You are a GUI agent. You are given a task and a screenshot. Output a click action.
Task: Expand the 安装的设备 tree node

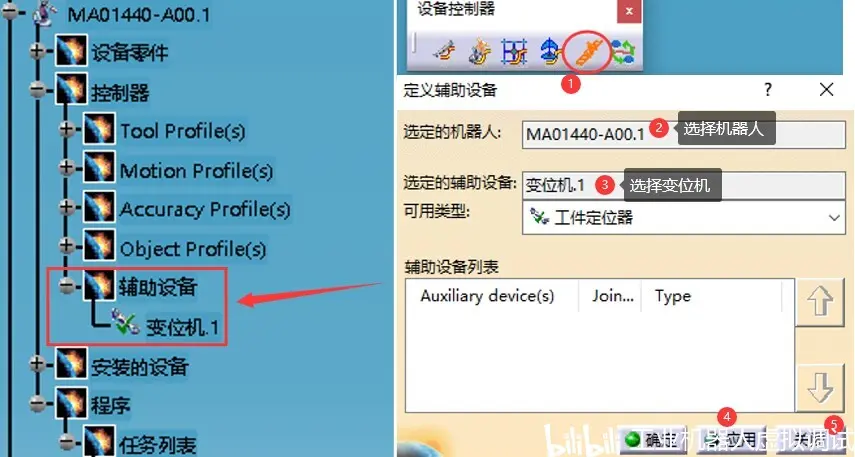coord(37,363)
